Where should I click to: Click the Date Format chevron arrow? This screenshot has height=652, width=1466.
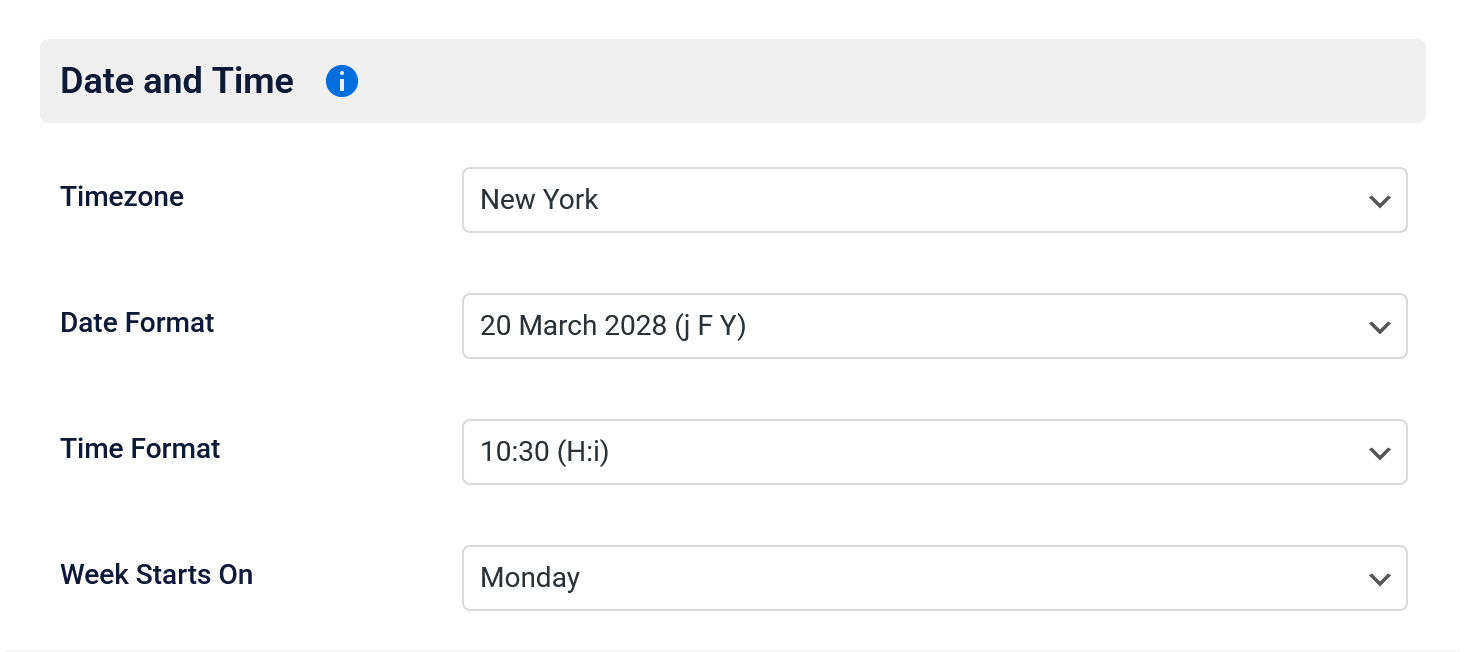click(1380, 326)
